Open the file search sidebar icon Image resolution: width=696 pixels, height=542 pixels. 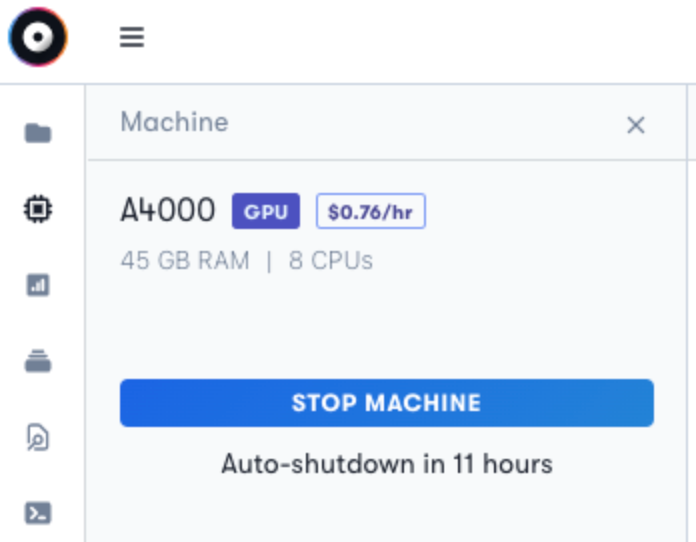pyautogui.click(x=38, y=437)
